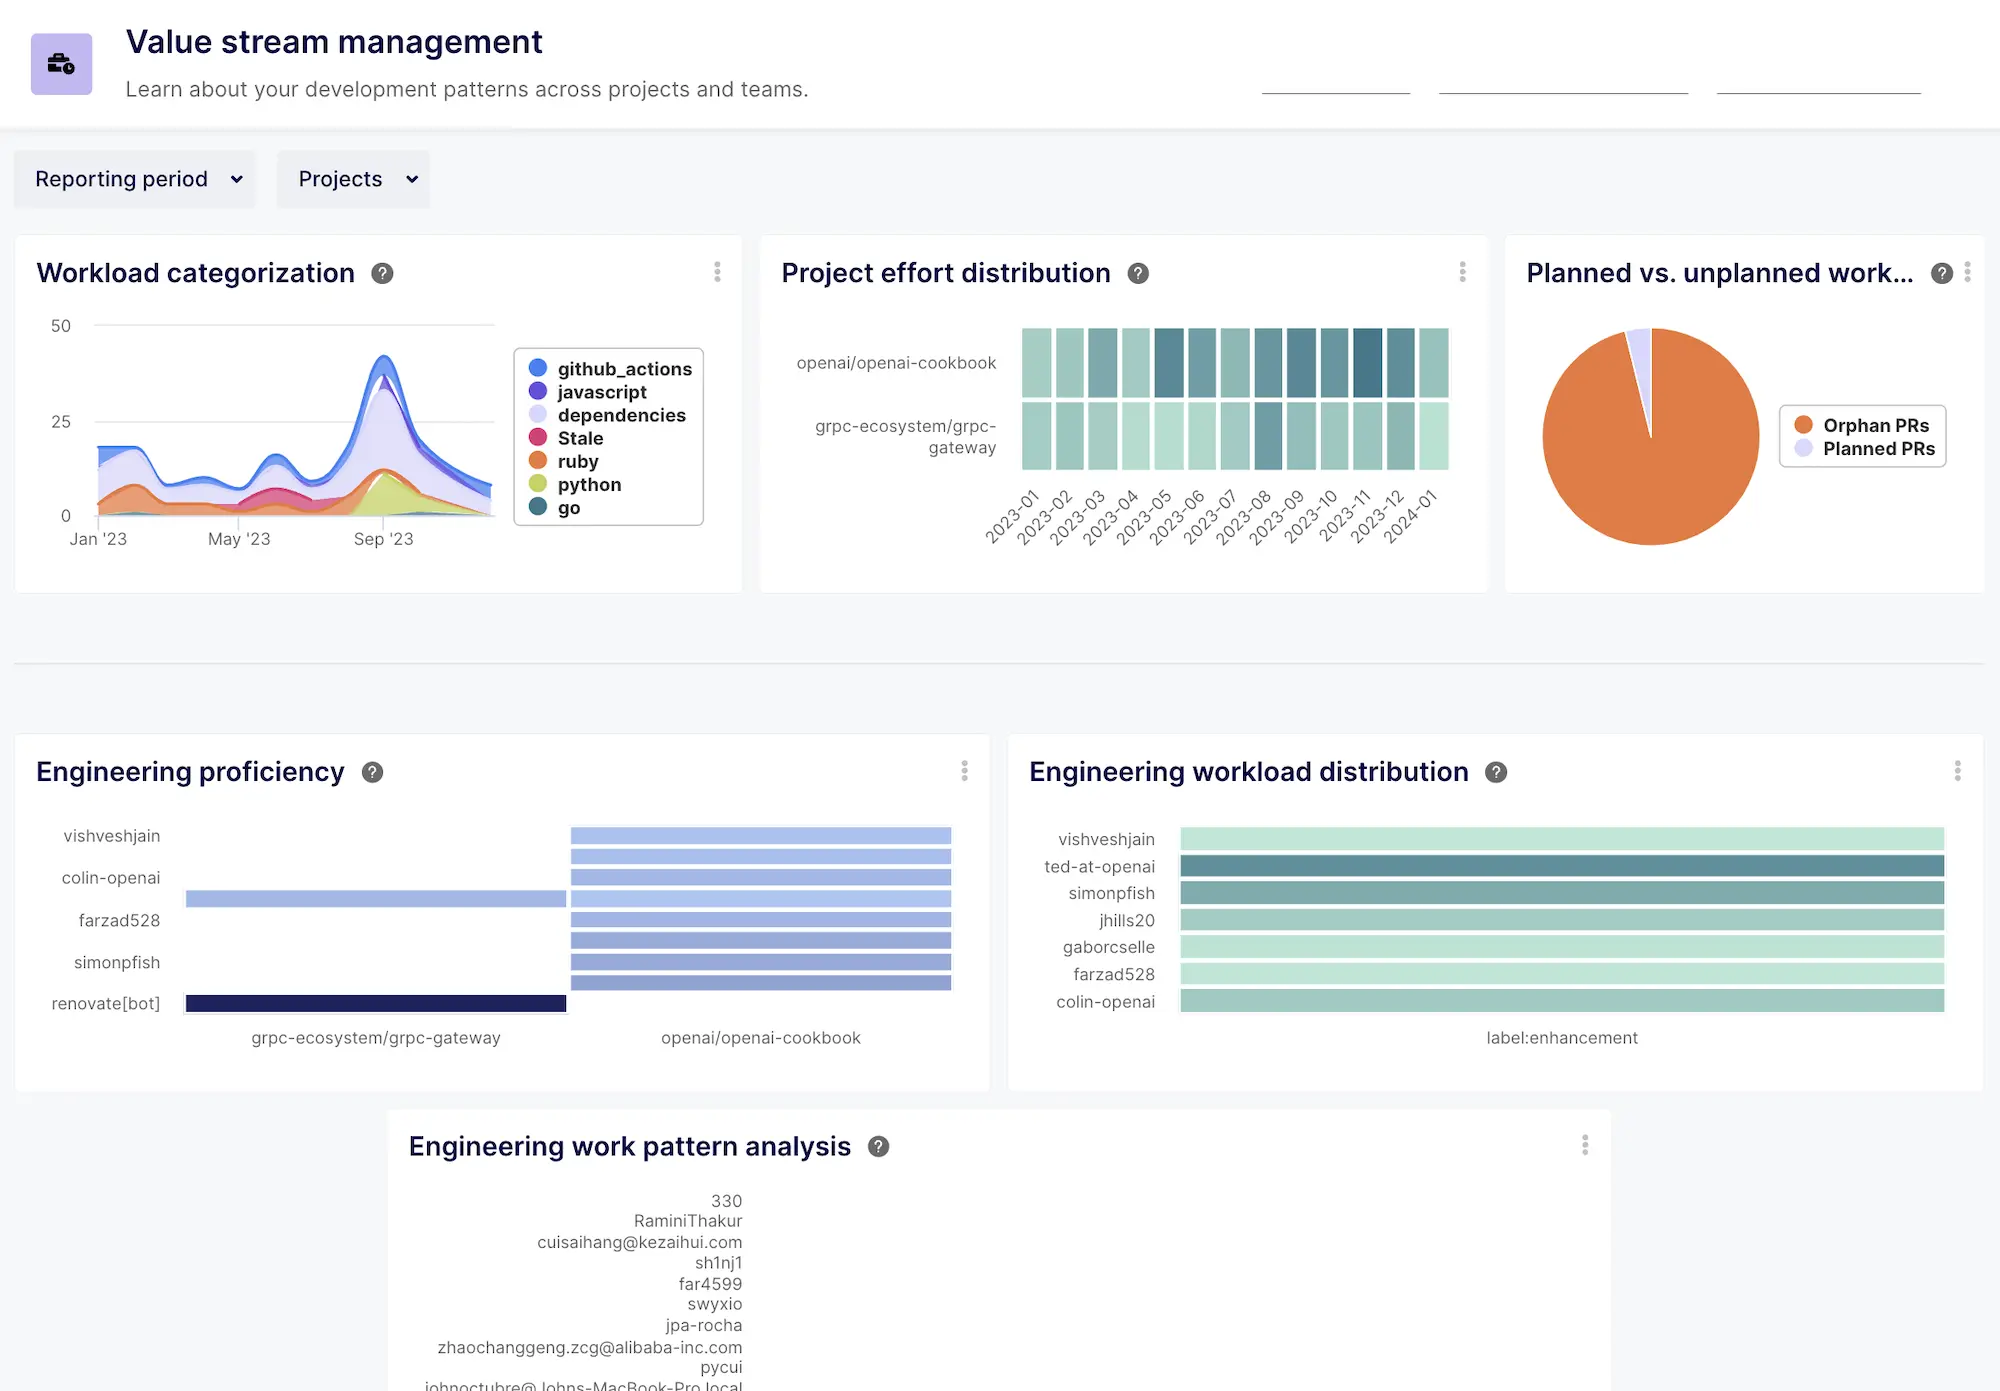
Task: Open the Reporting period dropdown
Action: coord(134,179)
